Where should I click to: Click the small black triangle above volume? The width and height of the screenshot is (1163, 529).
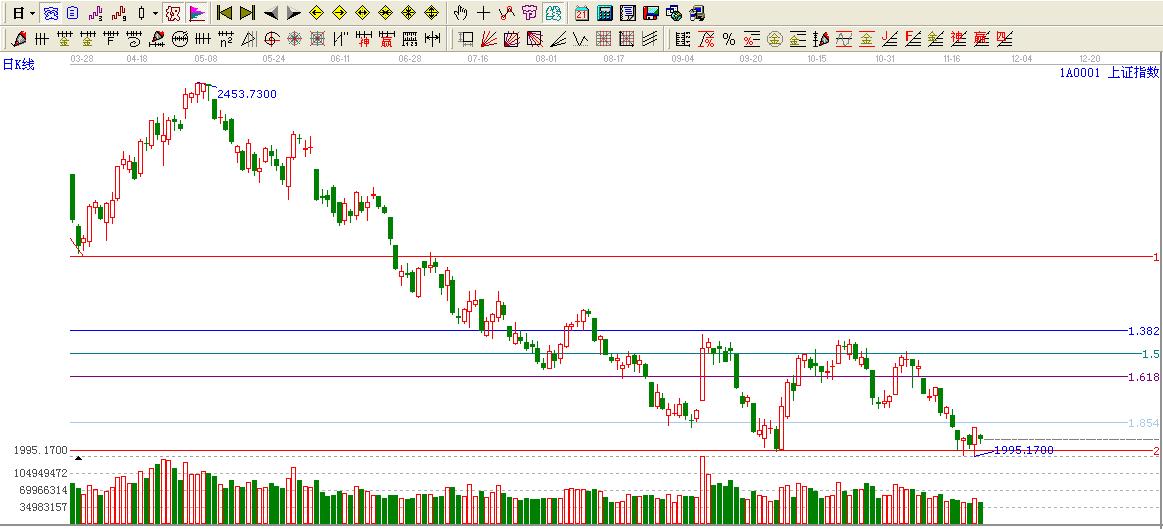point(79,458)
